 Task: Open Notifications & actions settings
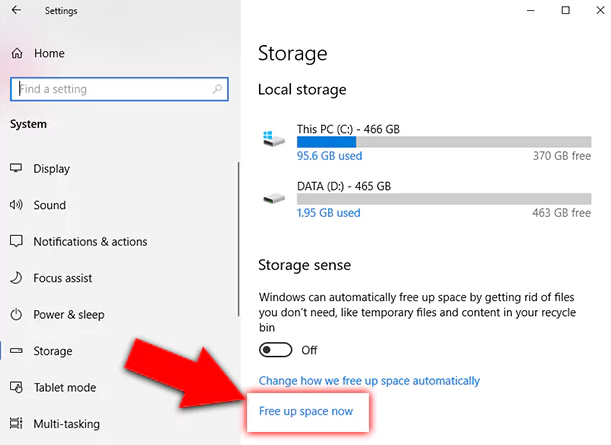90,242
